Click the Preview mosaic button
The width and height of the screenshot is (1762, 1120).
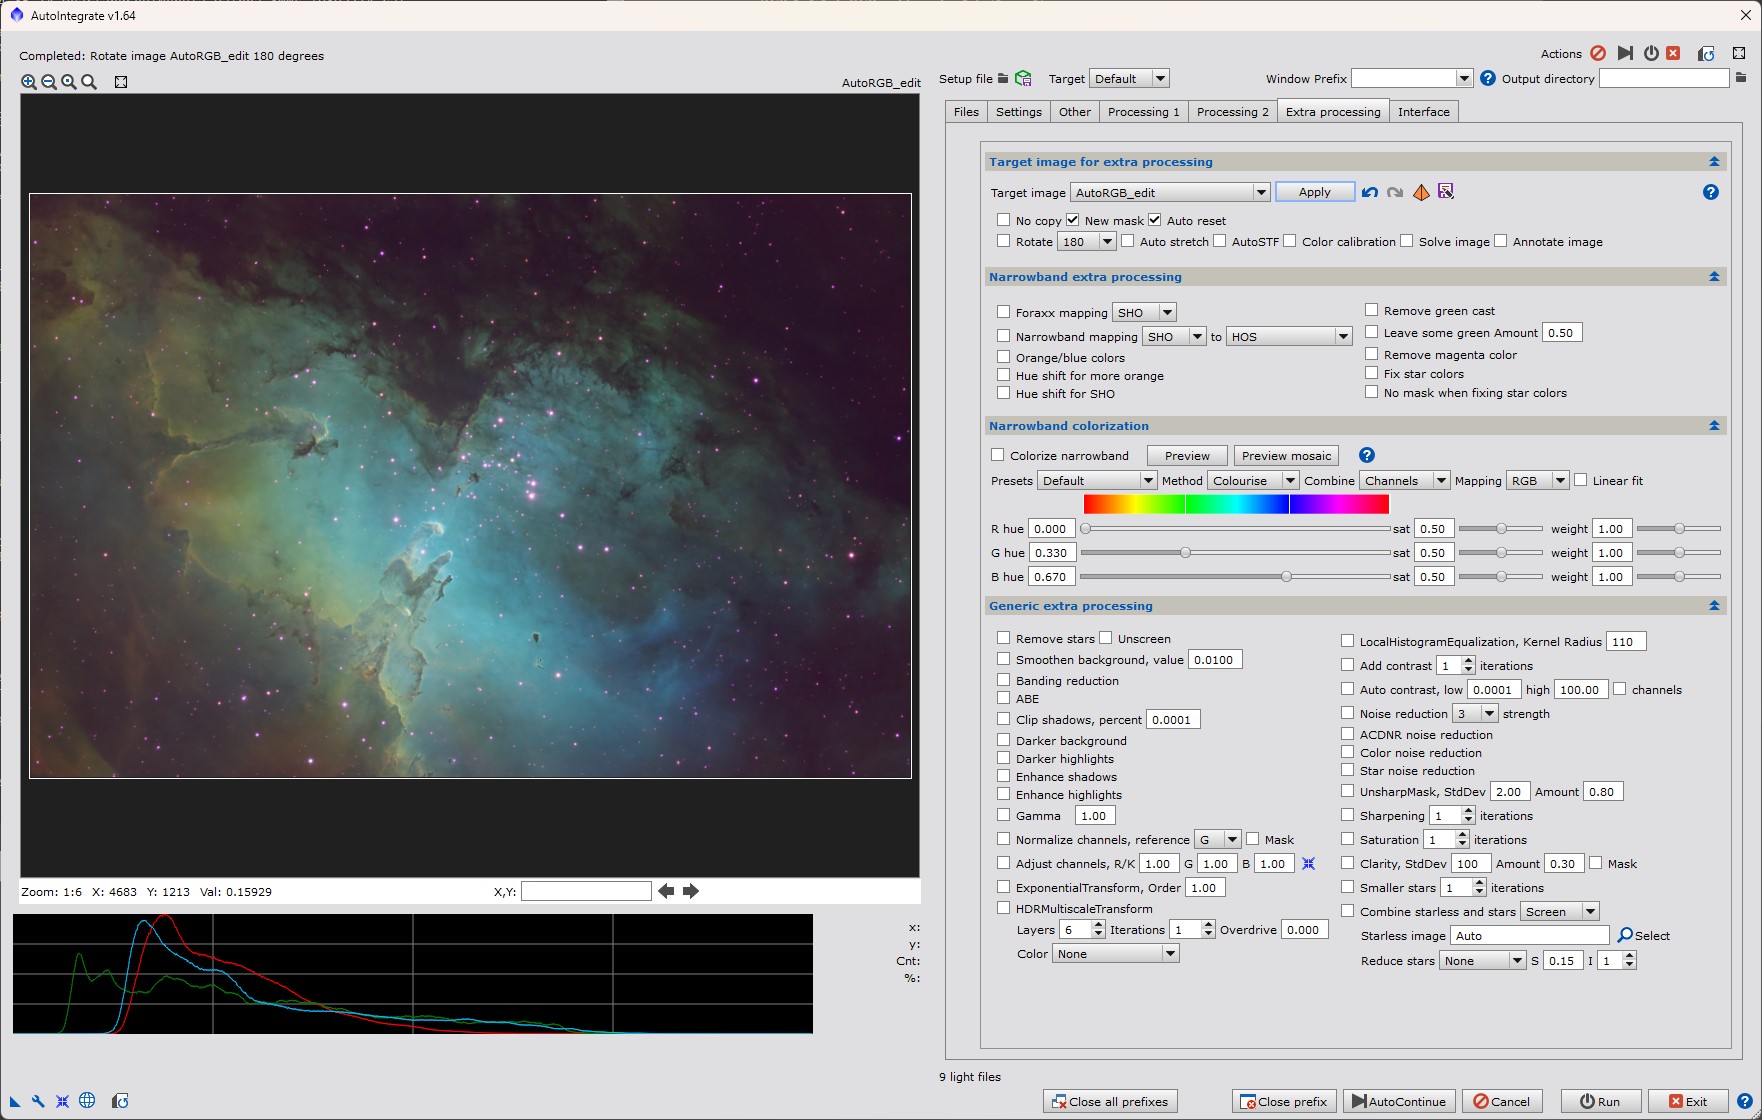point(1286,456)
